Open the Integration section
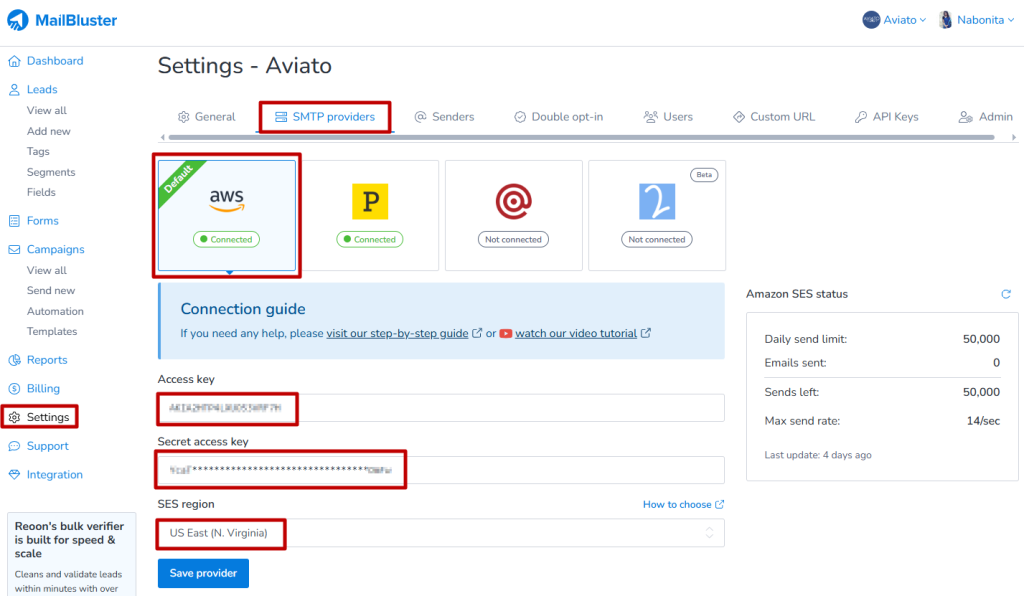 [52, 474]
